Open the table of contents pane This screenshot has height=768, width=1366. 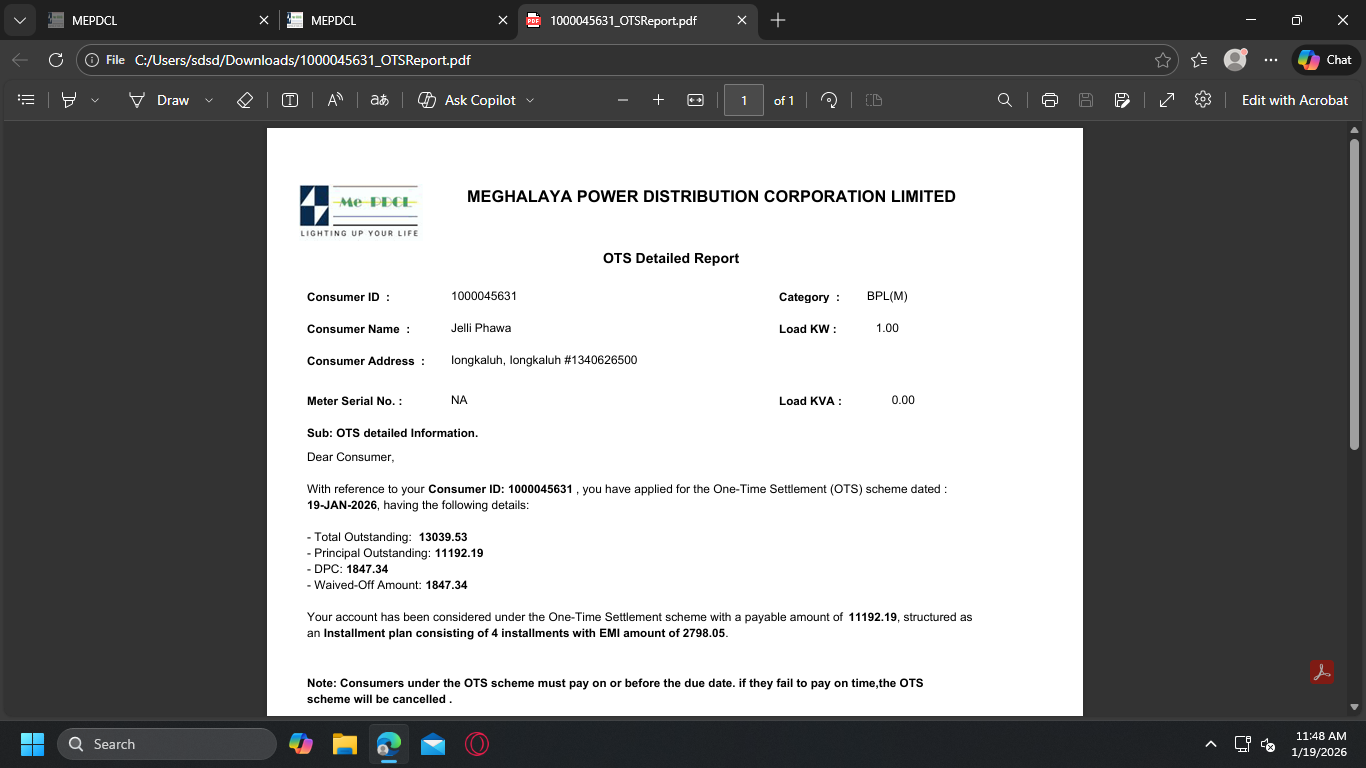(27, 100)
